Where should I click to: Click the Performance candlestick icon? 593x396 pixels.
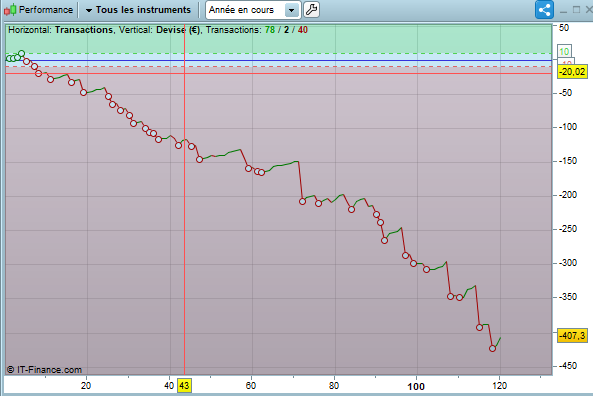coord(10,9)
